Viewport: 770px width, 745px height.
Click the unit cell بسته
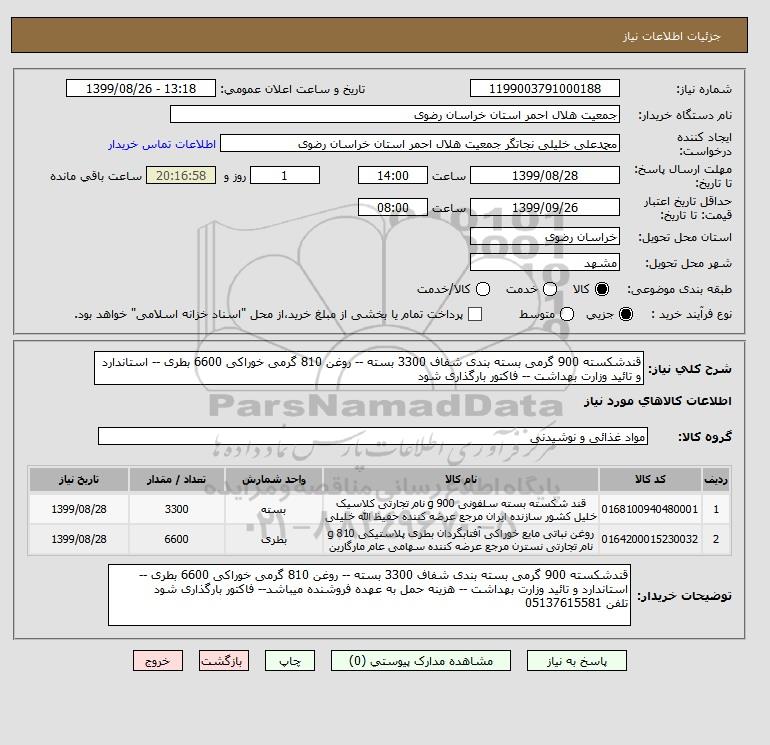click(x=274, y=509)
